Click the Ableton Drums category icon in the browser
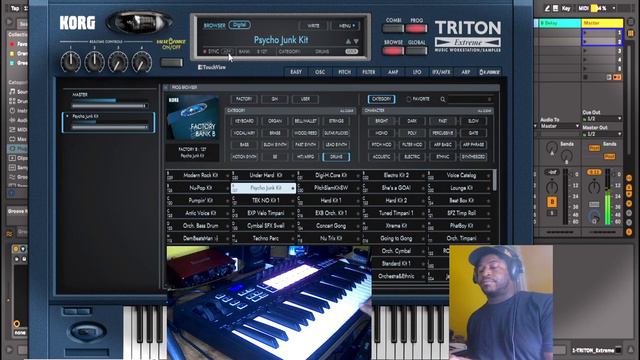 12,101
